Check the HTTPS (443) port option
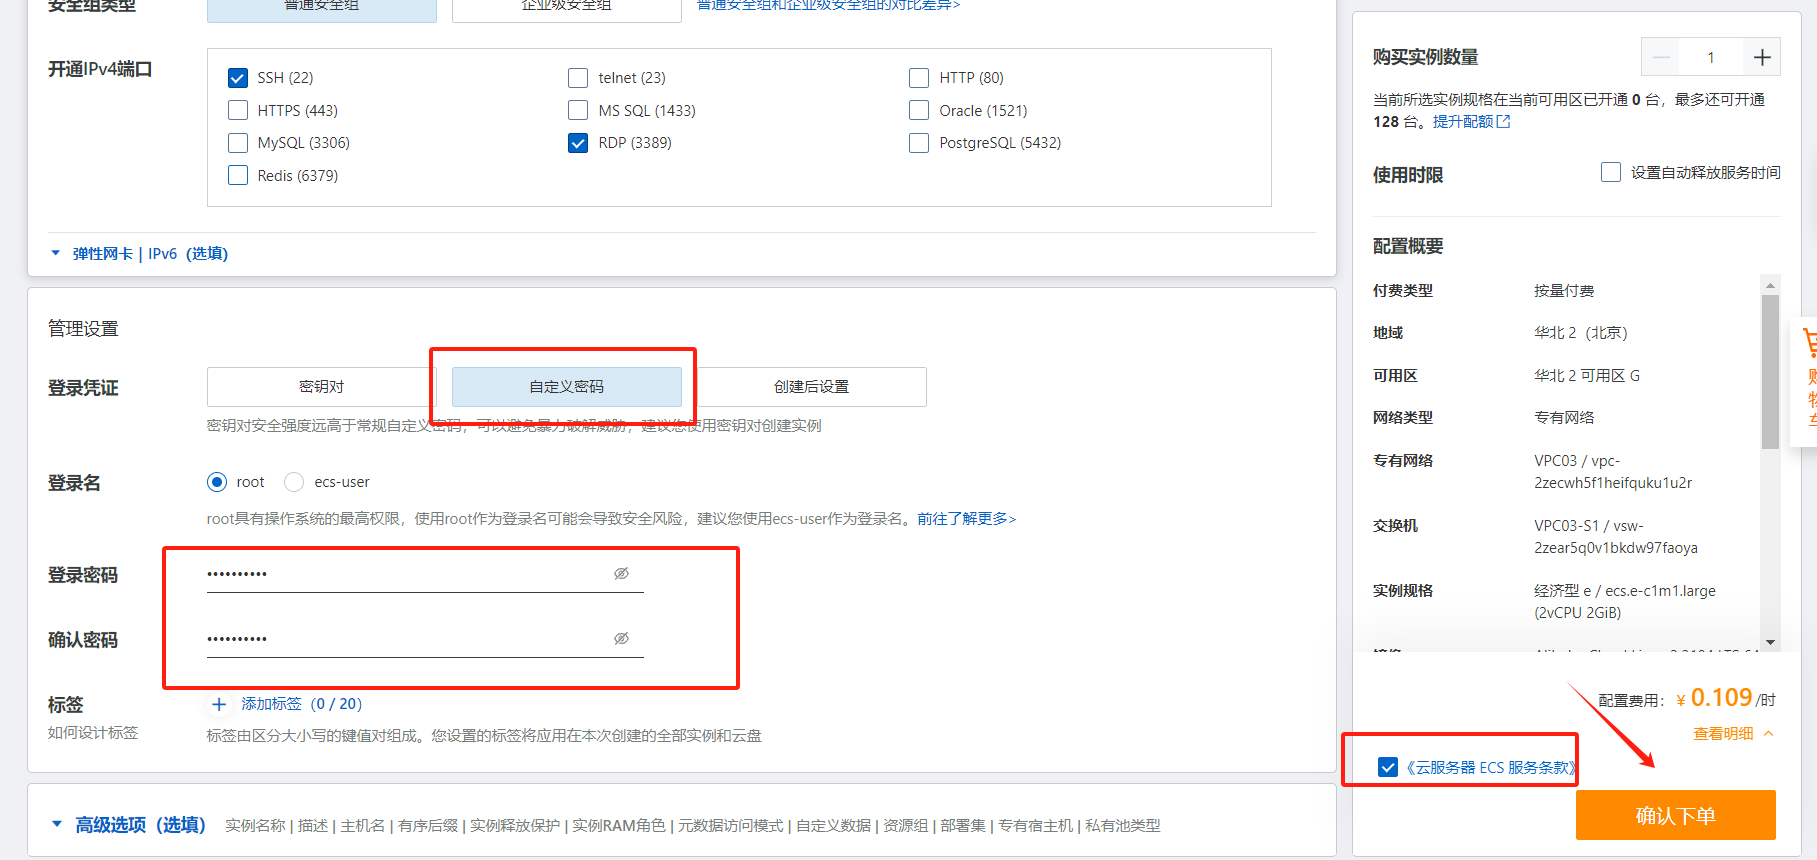The height and width of the screenshot is (860, 1817). pyautogui.click(x=238, y=110)
